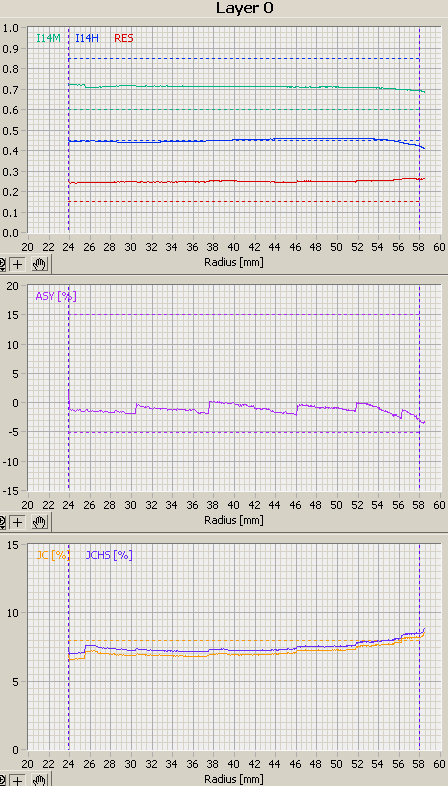
Task: Select the JCHS [%] legend label
Action: tap(109, 555)
